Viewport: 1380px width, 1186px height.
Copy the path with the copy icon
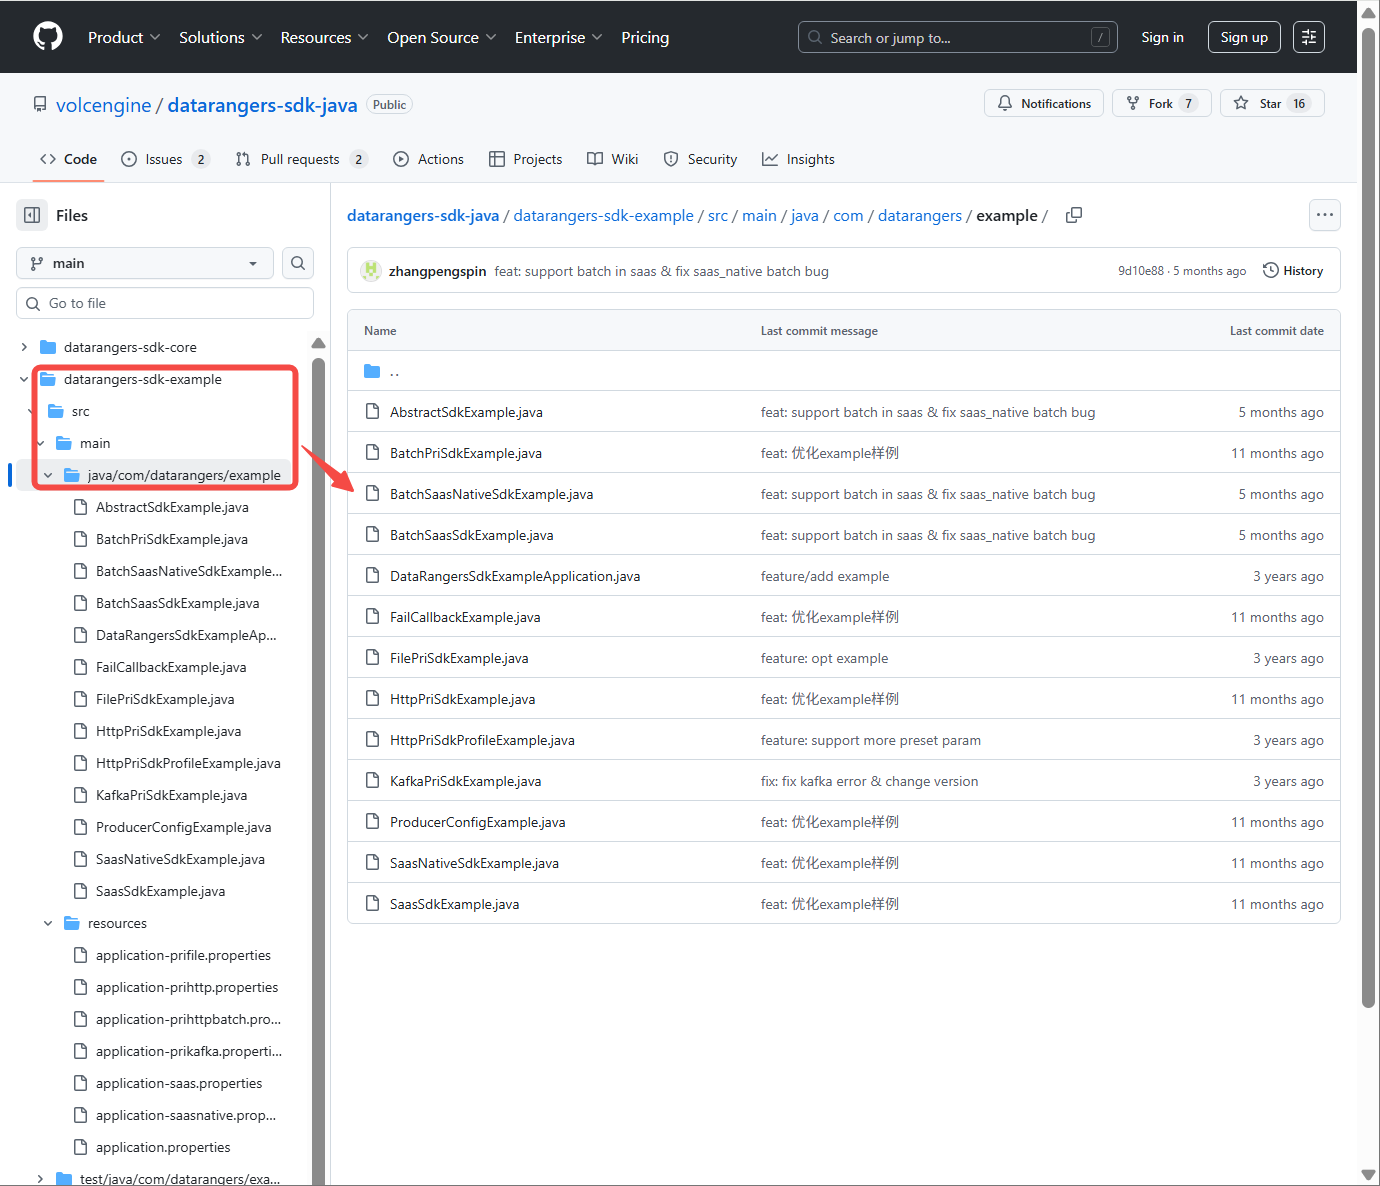pos(1074,215)
